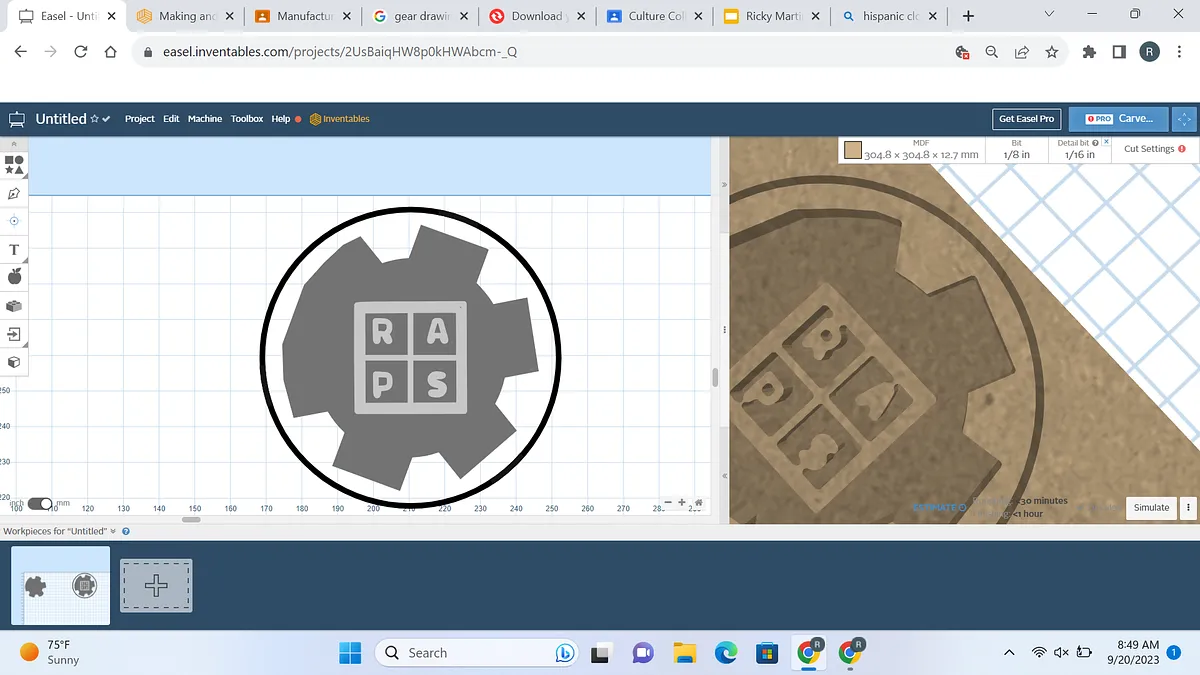Open the Toolbox menu
1200x675 pixels.
click(247, 119)
